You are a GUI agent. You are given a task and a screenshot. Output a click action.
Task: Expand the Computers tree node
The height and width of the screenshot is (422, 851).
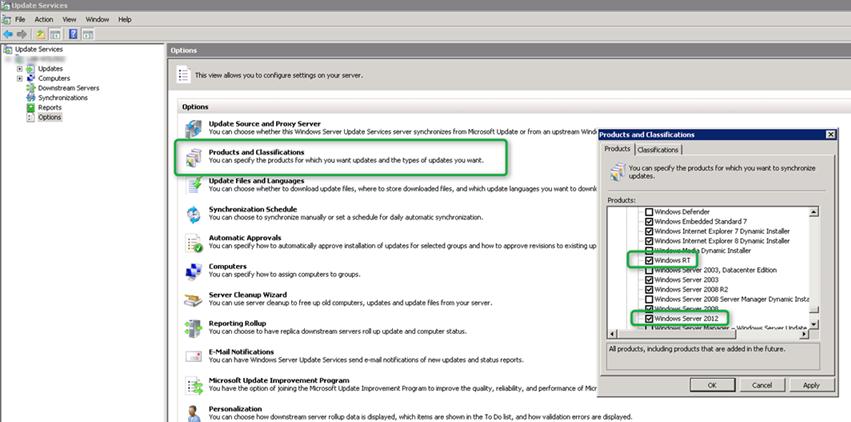(19, 78)
